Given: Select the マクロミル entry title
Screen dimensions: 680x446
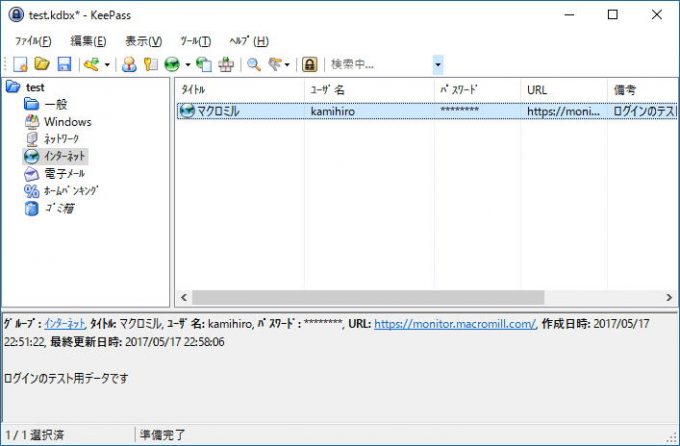Looking at the screenshot, I should [218, 112].
